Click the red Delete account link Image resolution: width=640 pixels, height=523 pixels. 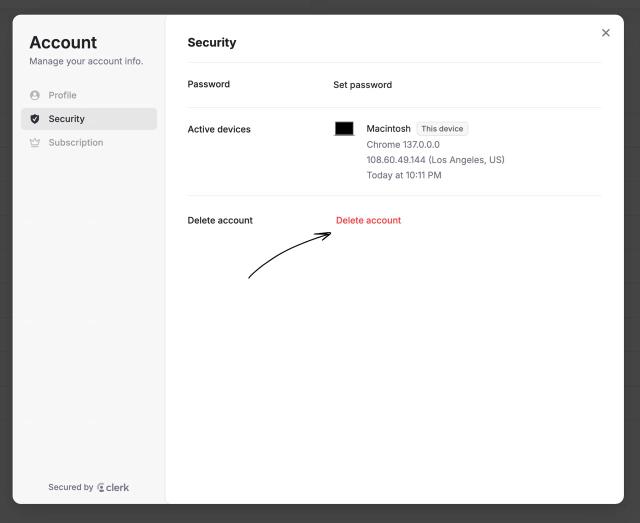368,220
